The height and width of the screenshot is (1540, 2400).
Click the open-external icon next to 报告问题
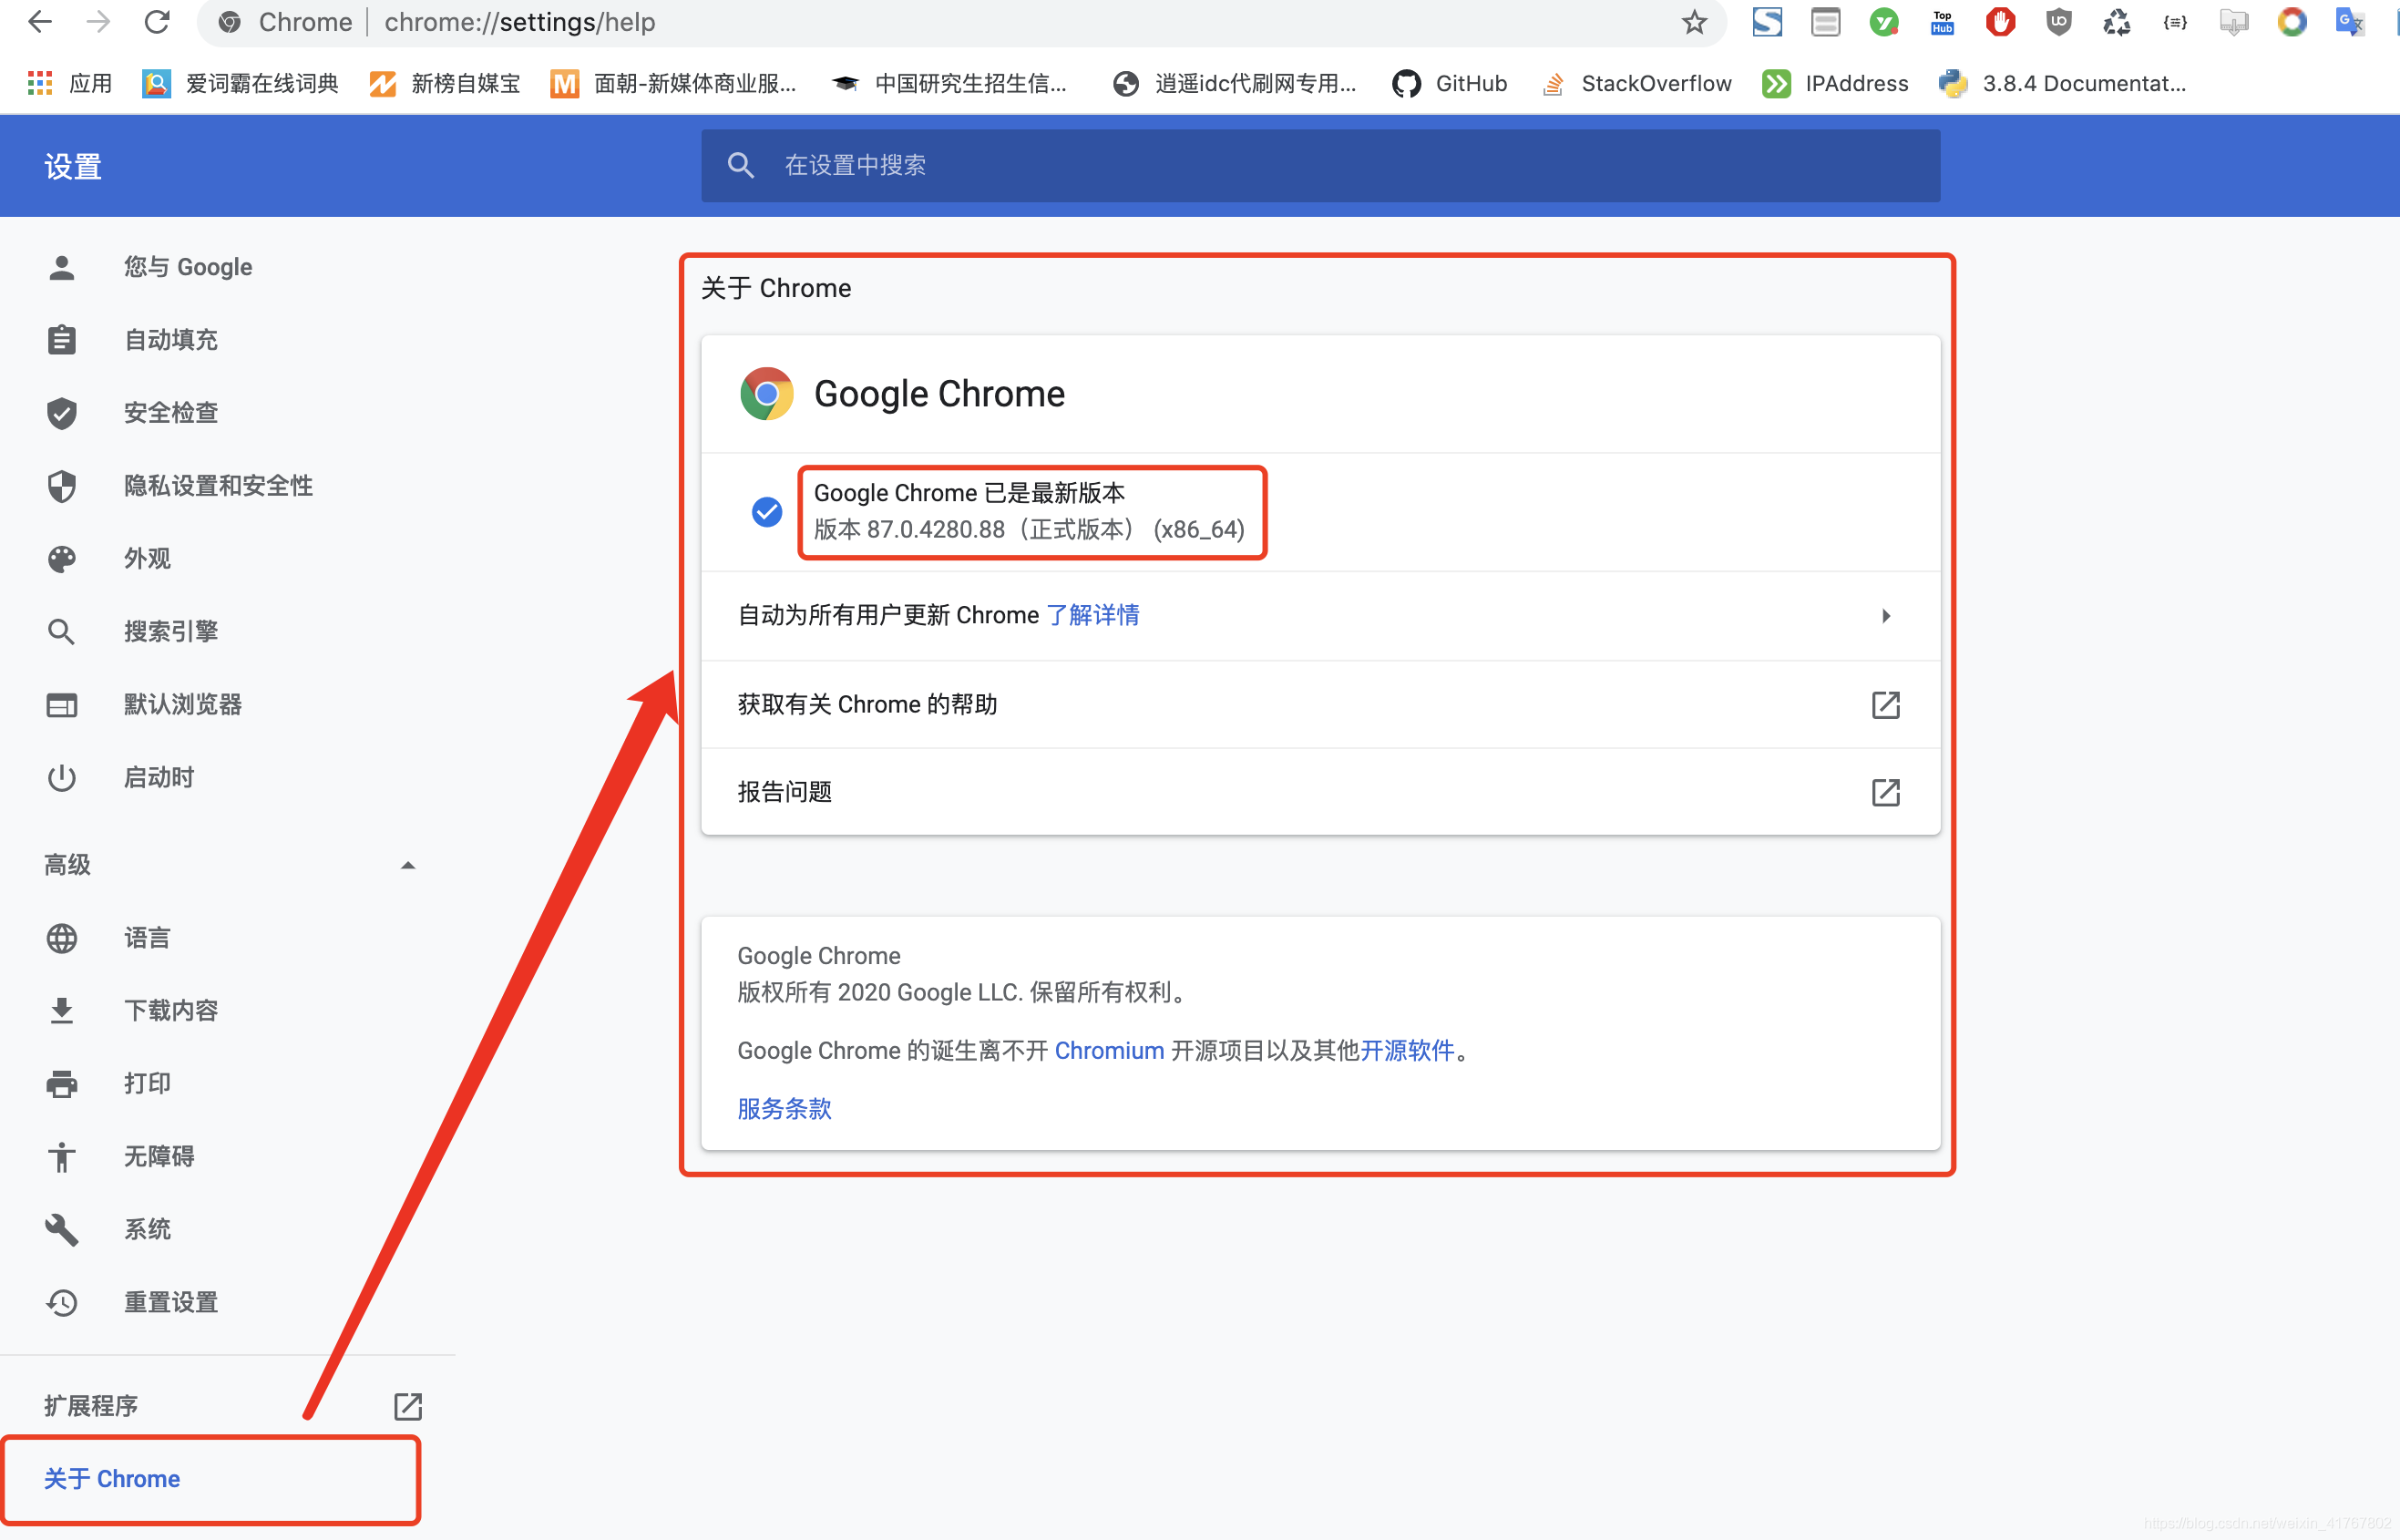point(1885,792)
